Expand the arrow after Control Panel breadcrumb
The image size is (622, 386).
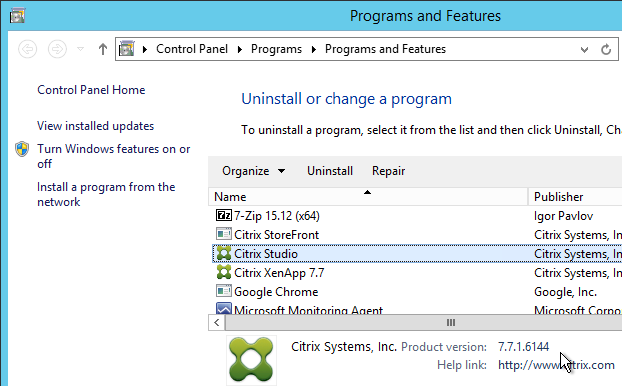240,49
